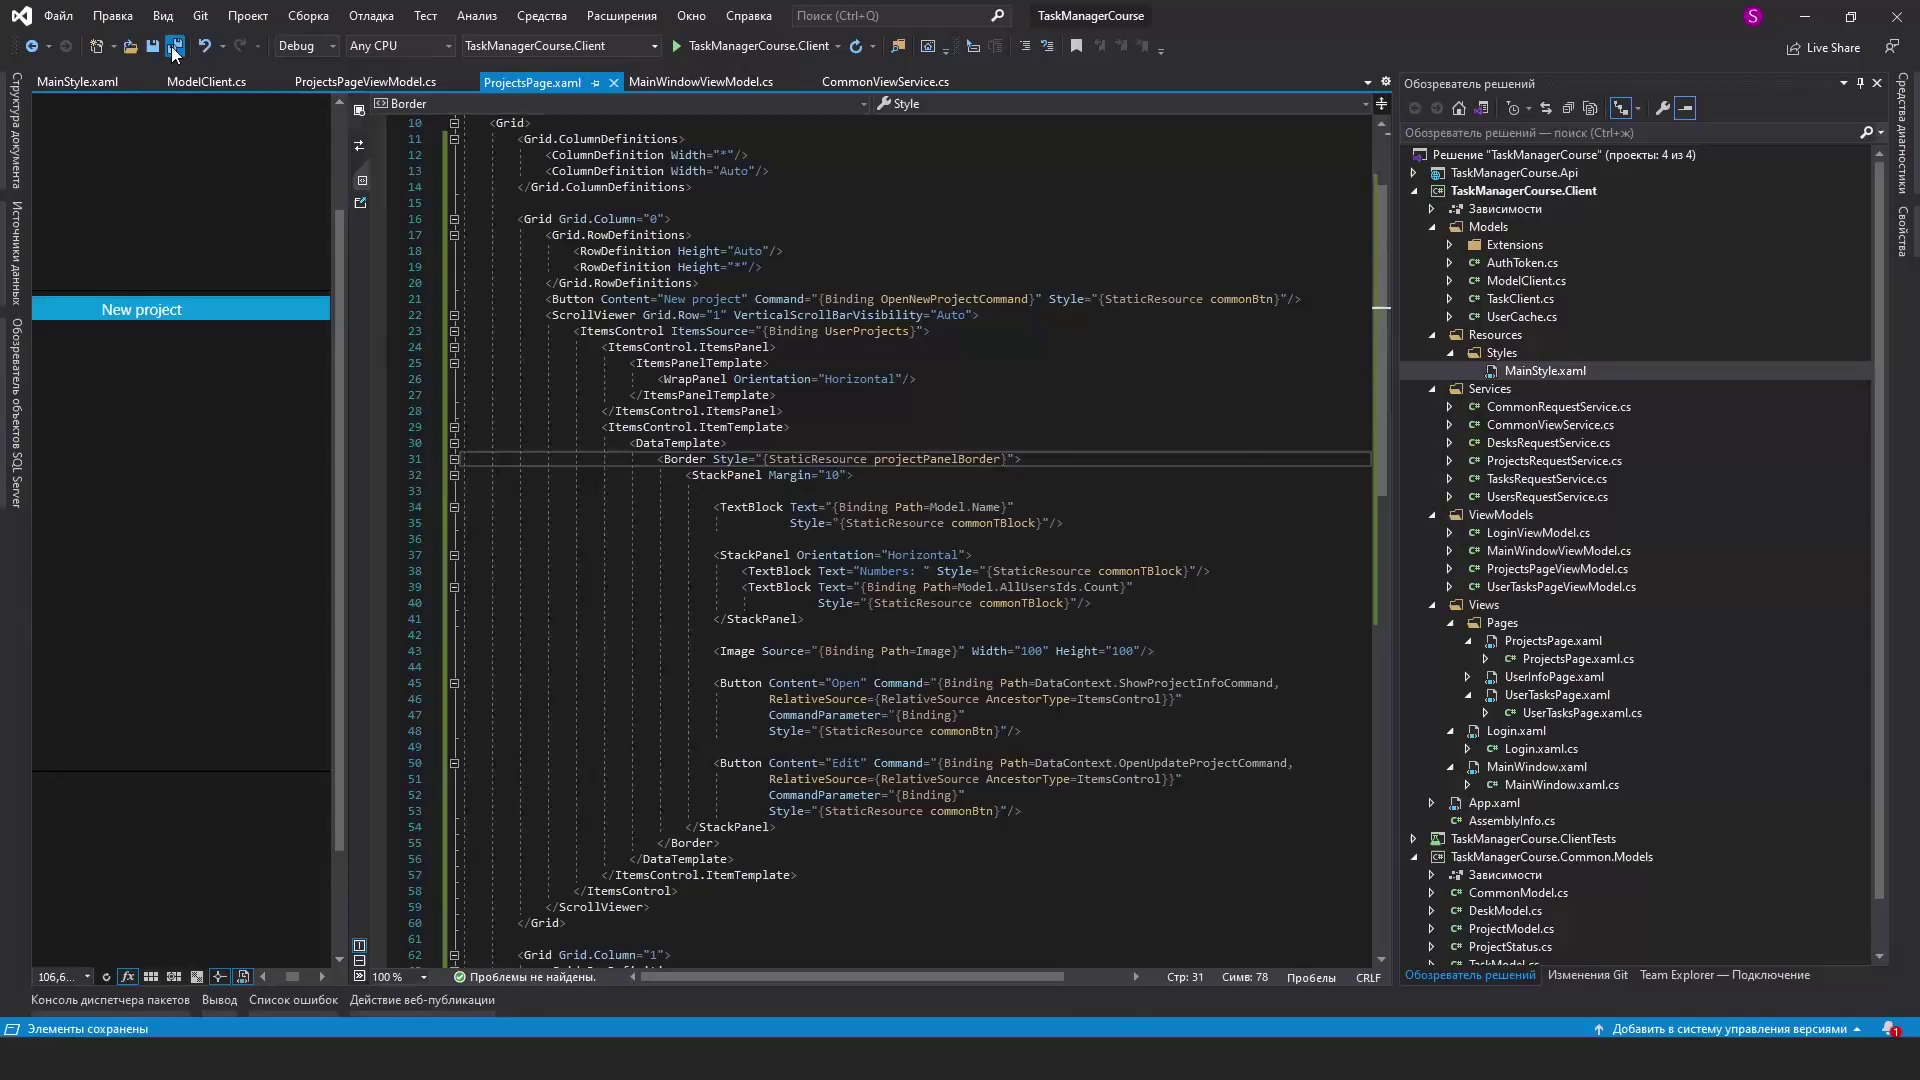Click the Open File folder icon
The image size is (1920, 1080).
coord(130,46)
